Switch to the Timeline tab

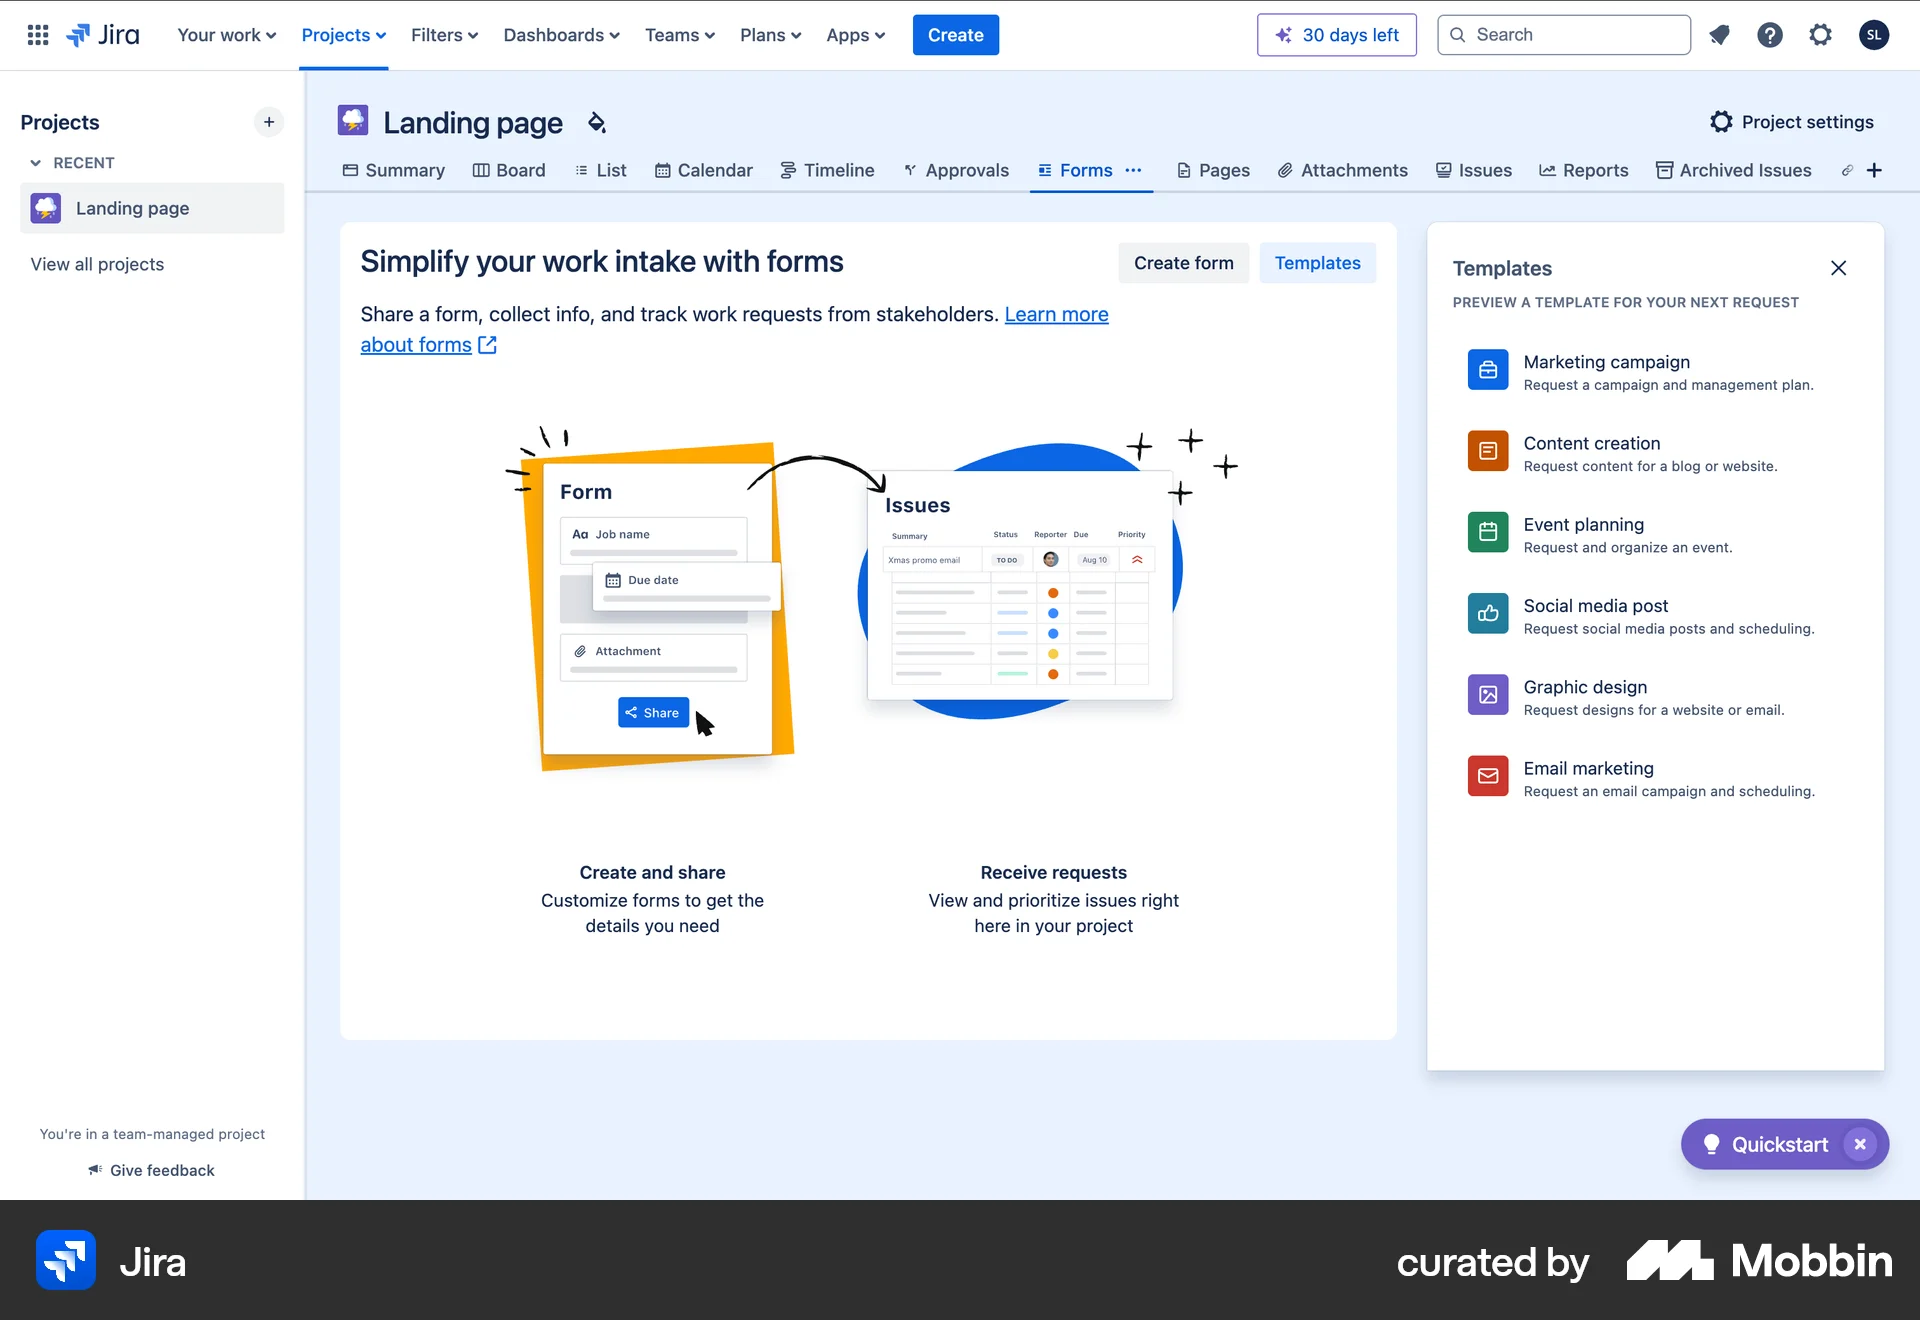pyautogui.click(x=827, y=170)
